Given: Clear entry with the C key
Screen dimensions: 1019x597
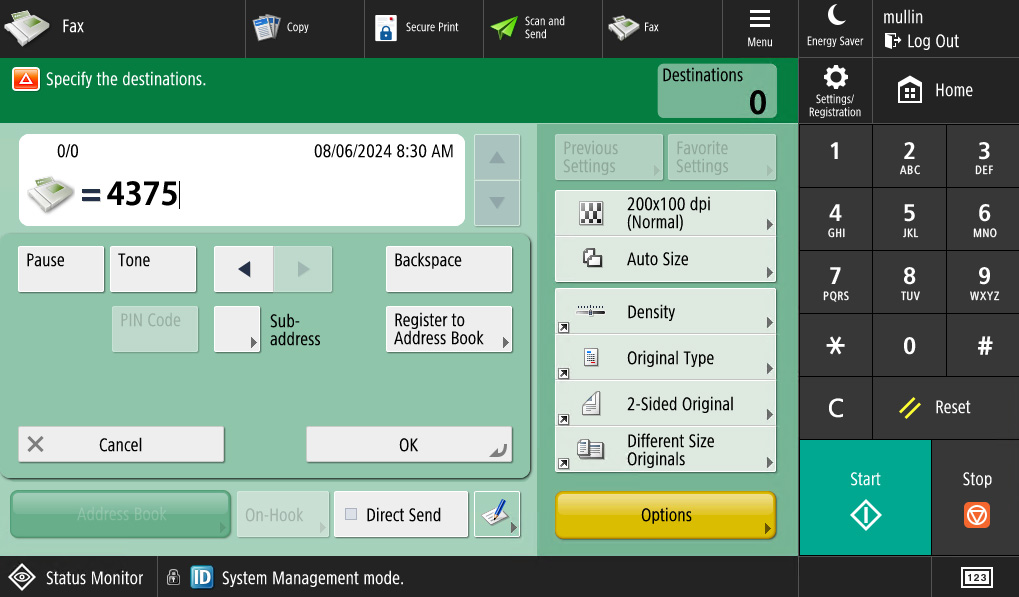Looking at the screenshot, I should pyautogui.click(x=835, y=408).
